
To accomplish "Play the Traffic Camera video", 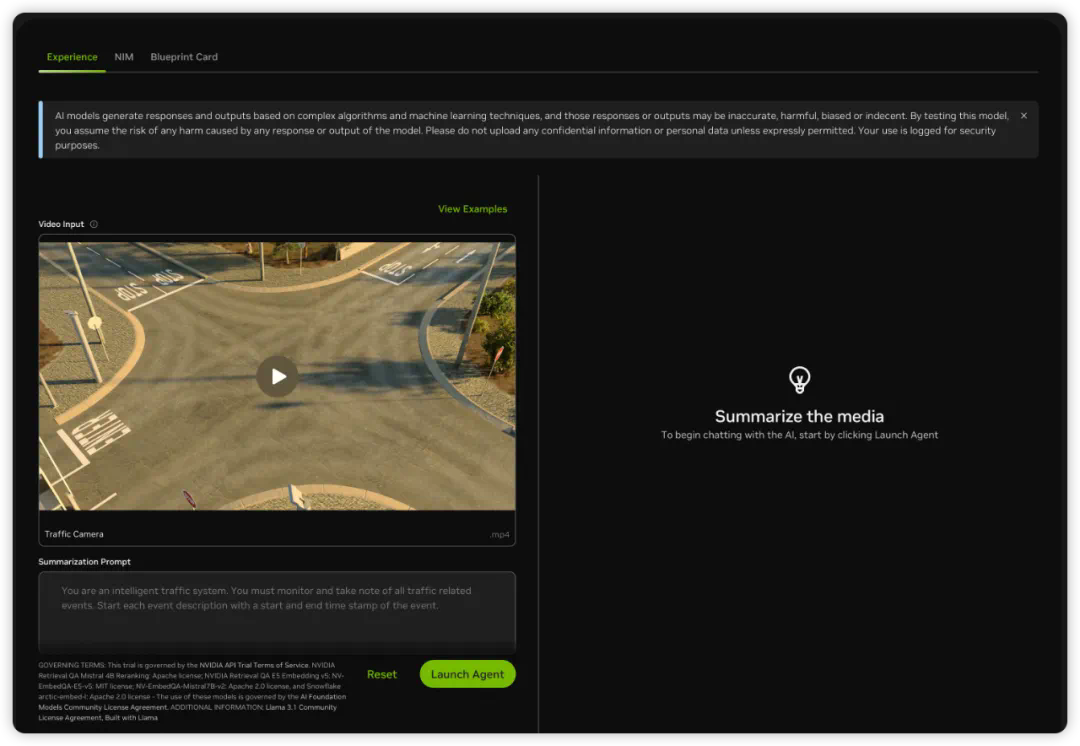I will click(278, 376).
